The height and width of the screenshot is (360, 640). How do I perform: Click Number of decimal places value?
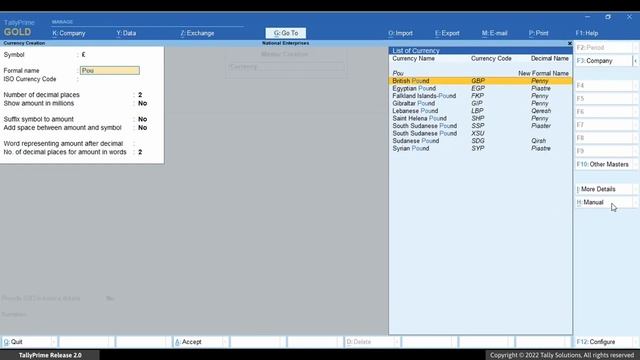[x=140, y=95]
